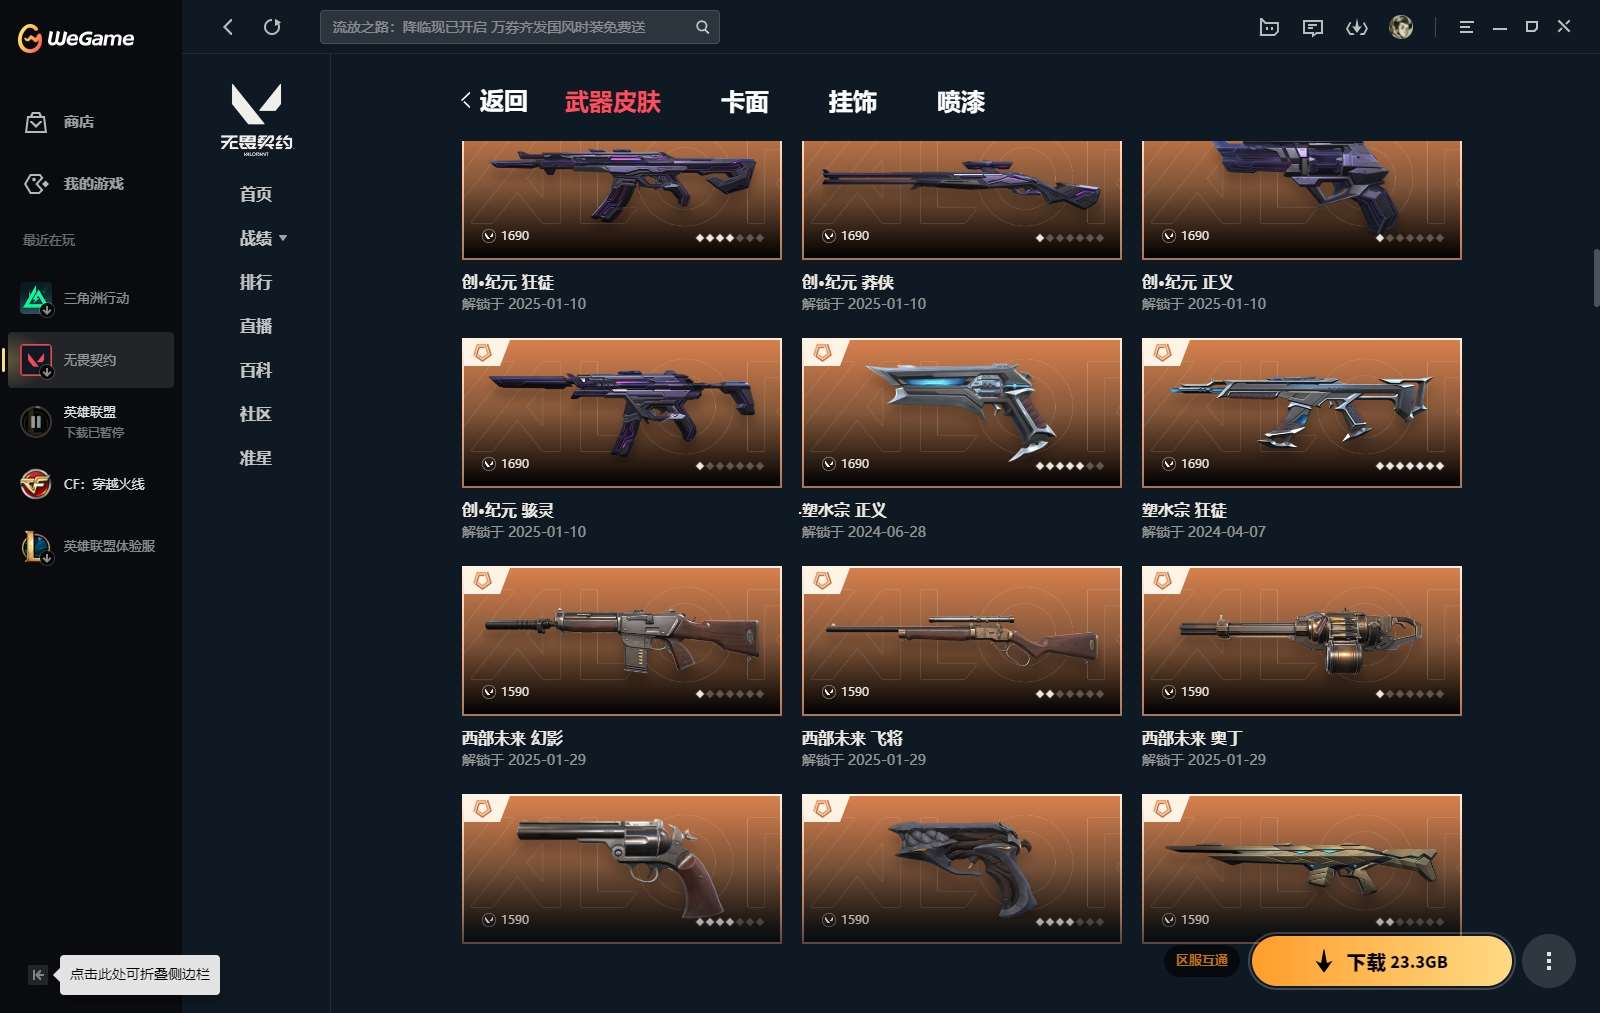Image resolution: width=1600 pixels, height=1013 pixels.
Task: Go back using the back arrow icon
Action: click(x=228, y=27)
